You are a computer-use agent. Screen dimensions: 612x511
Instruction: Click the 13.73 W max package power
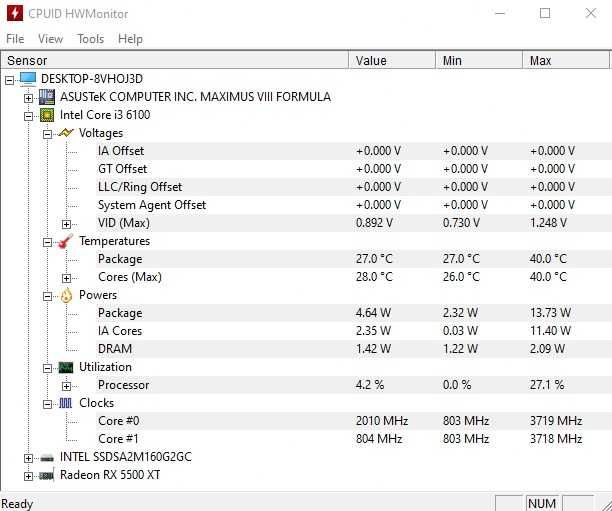click(x=550, y=313)
